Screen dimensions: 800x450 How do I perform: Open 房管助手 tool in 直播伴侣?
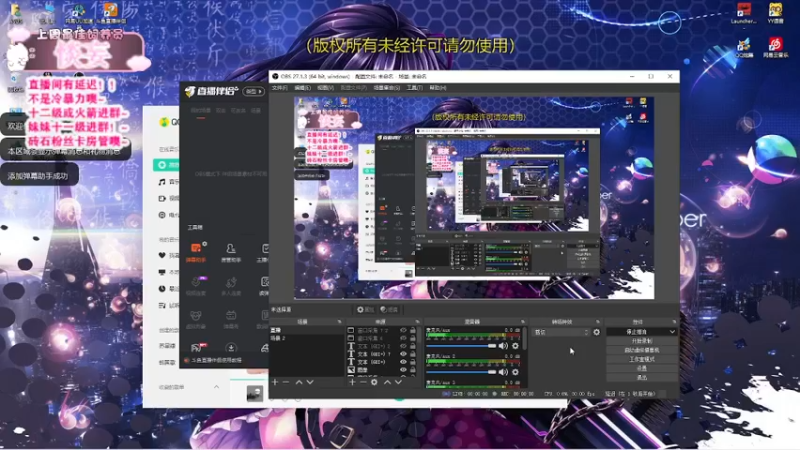point(231,253)
